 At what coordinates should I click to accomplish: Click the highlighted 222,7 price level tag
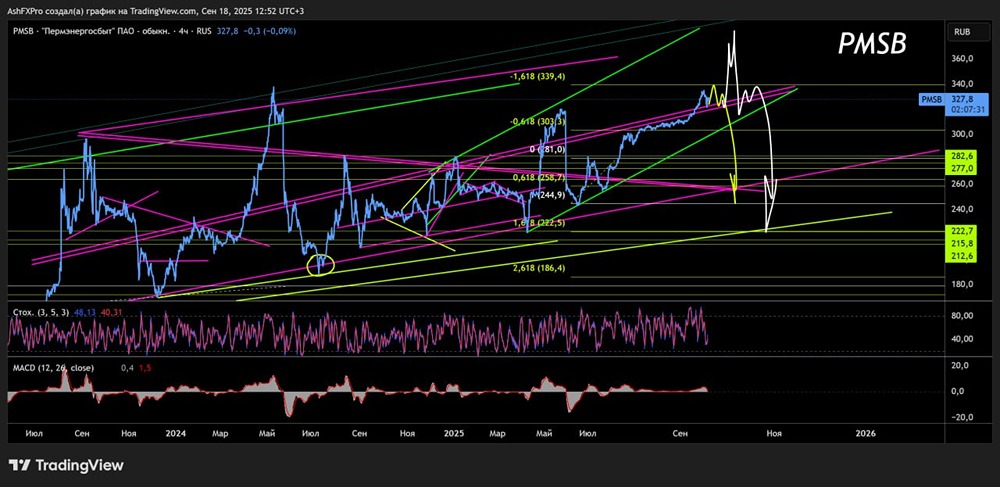(x=962, y=231)
